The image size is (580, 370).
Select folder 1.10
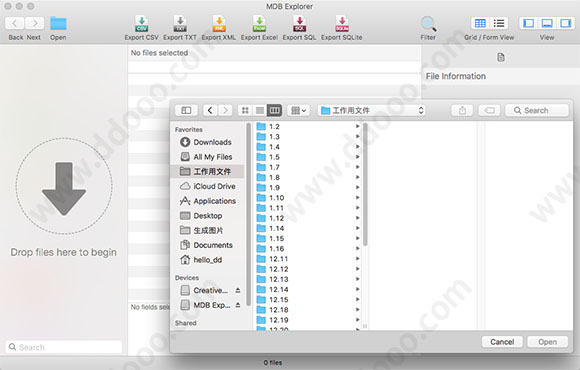308,198
